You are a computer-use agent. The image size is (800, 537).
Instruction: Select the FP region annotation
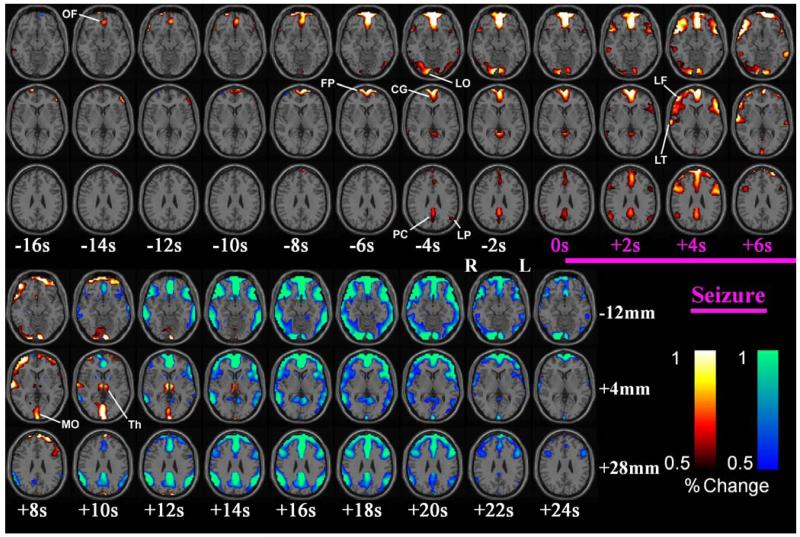[x=328, y=83]
